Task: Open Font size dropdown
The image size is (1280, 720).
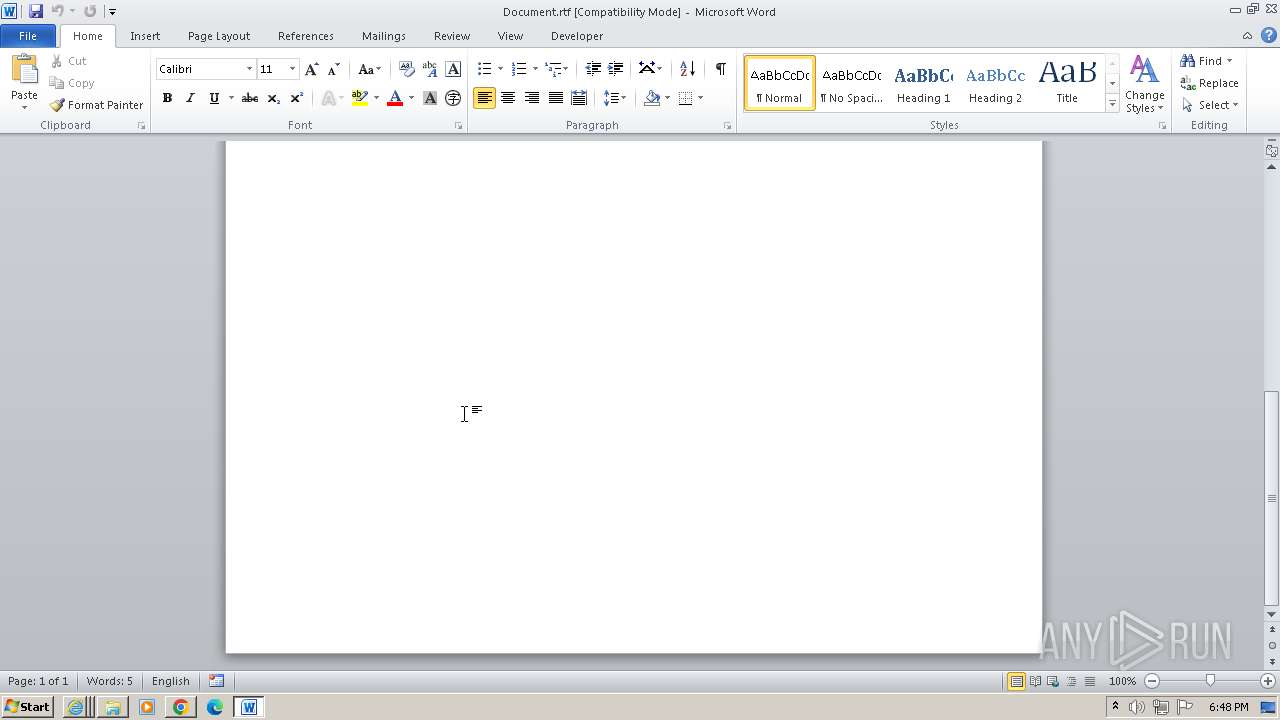Action: coord(292,69)
